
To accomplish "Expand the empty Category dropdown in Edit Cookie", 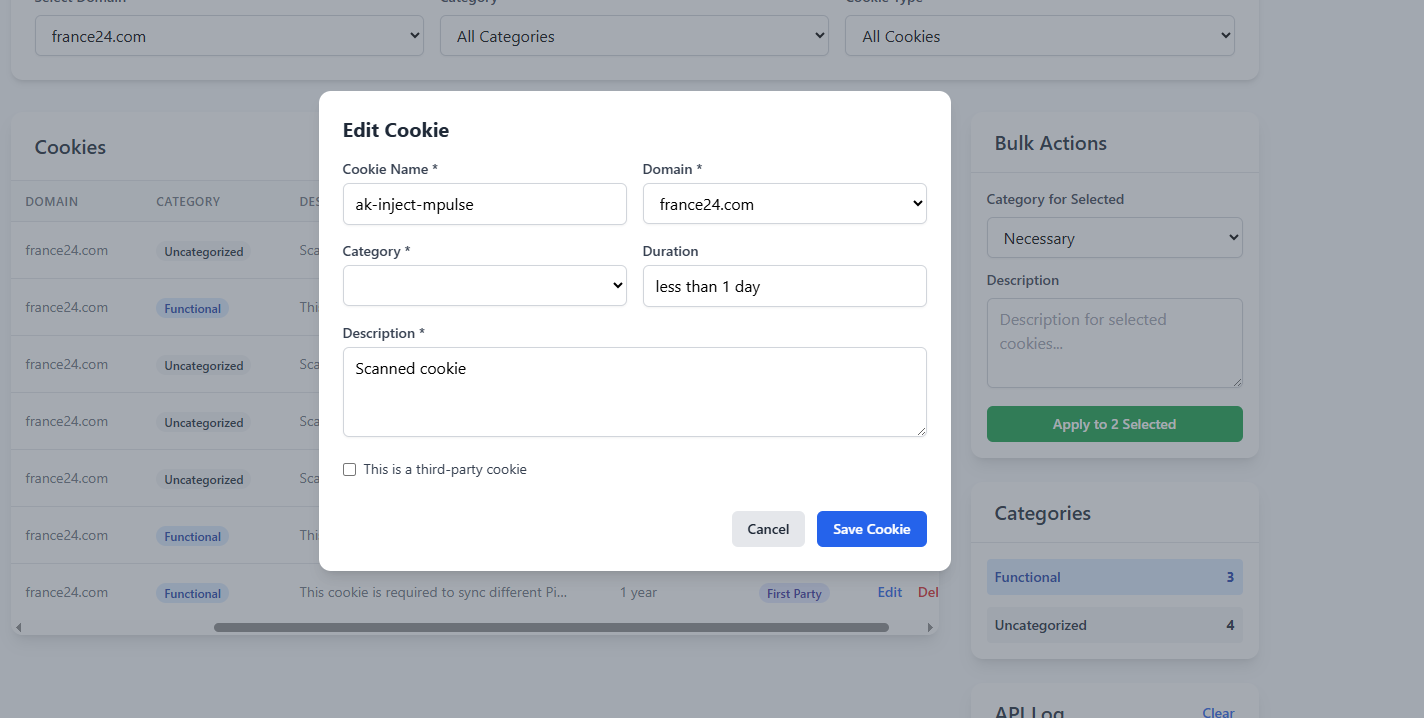I will [484, 285].
